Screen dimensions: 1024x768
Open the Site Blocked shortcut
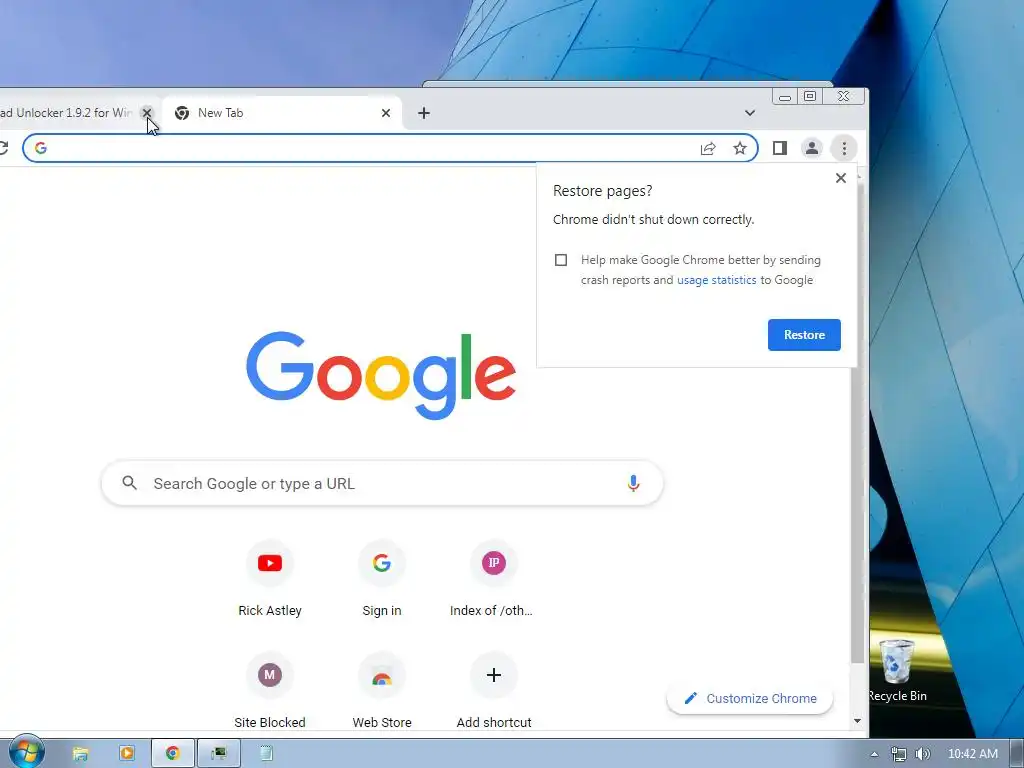[x=270, y=690]
